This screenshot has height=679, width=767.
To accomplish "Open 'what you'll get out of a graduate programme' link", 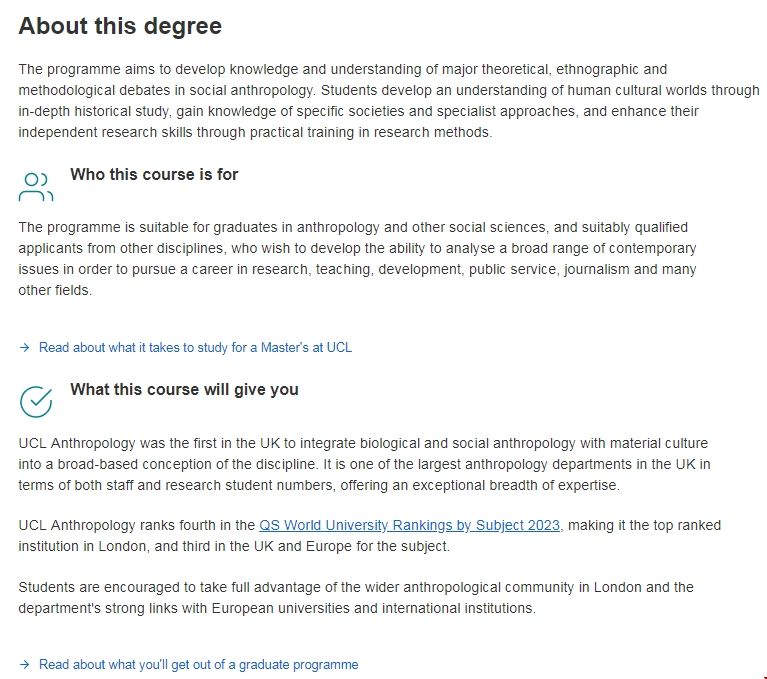I will point(198,664).
